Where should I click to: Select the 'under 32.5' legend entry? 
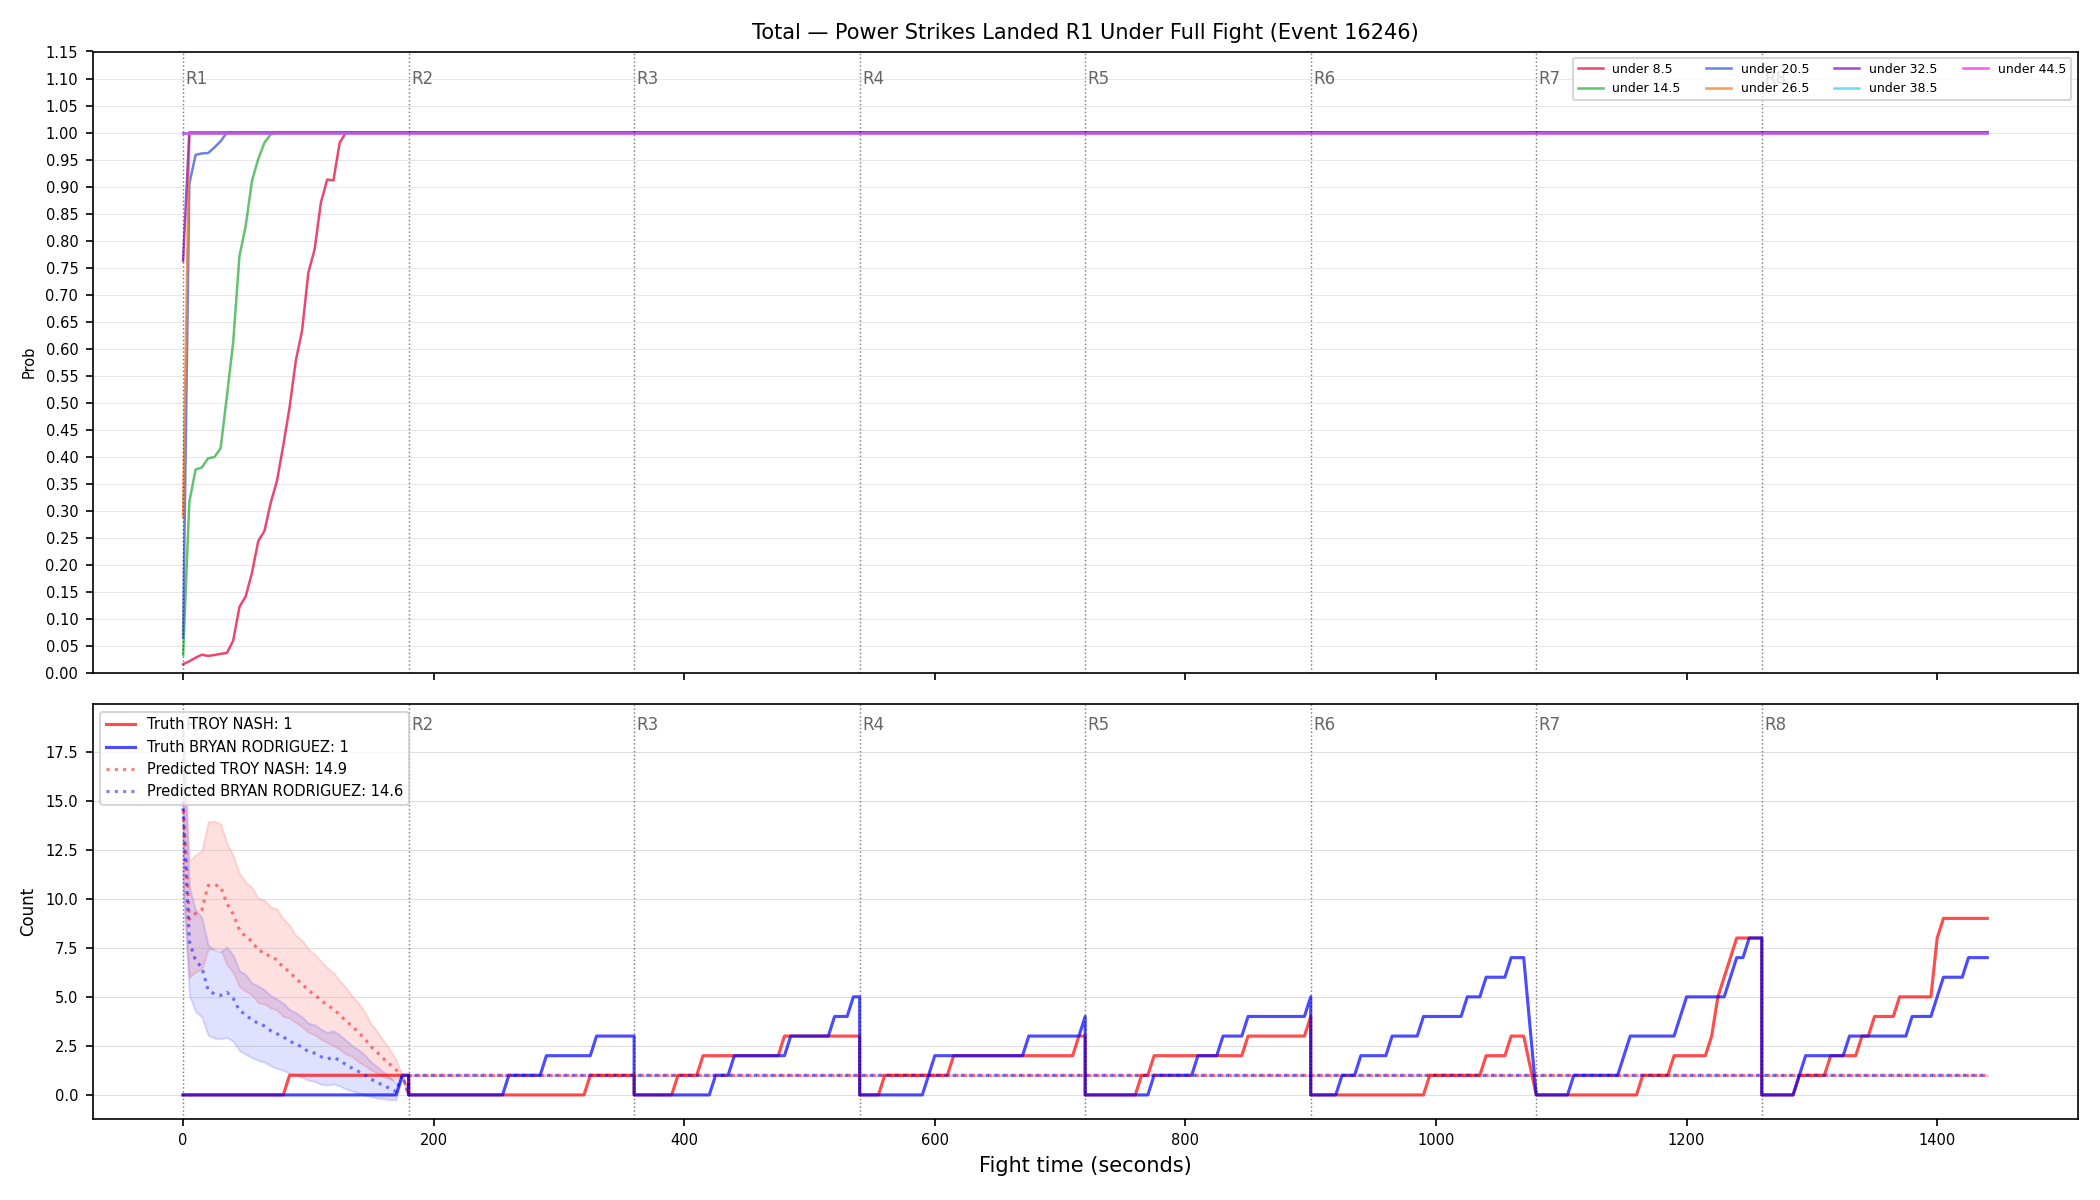click(1885, 69)
